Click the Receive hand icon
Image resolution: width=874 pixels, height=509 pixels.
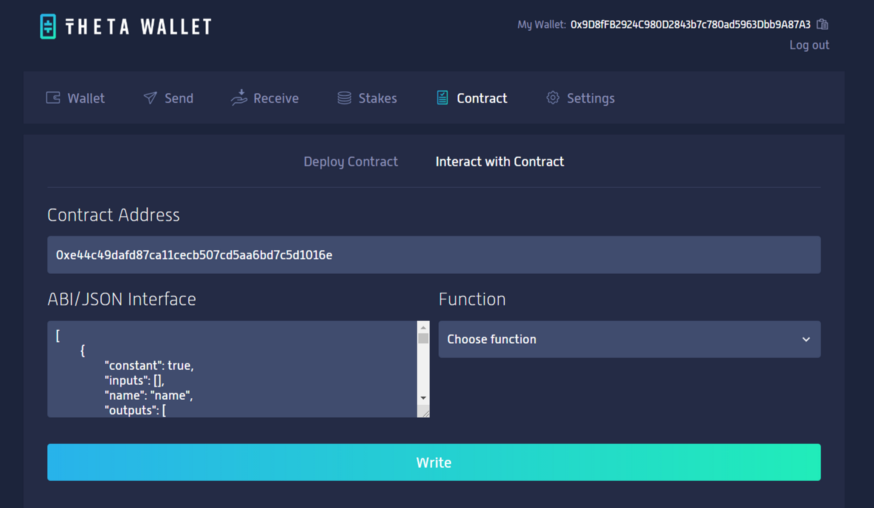(x=239, y=98)
